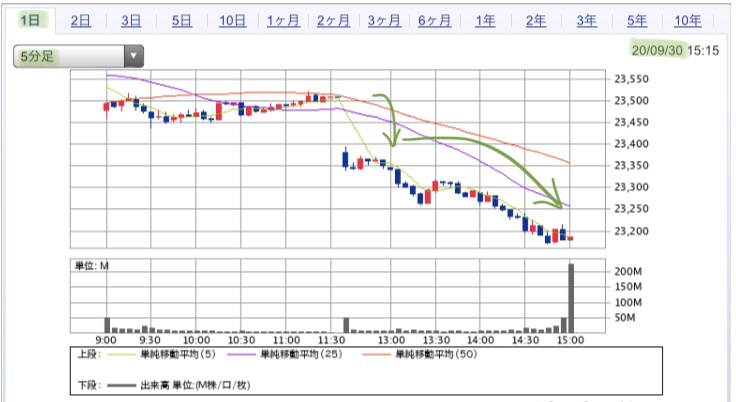
Task: Open the 3日 chart range
Action: 131,21
